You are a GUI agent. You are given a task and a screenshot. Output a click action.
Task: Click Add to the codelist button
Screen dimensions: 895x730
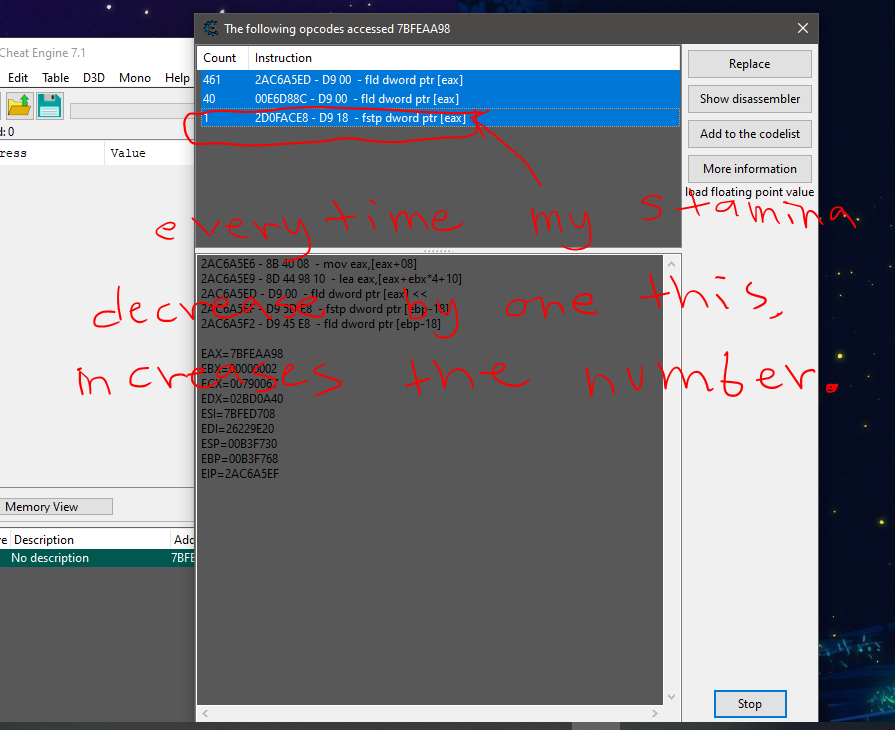(x=749, y=134)
